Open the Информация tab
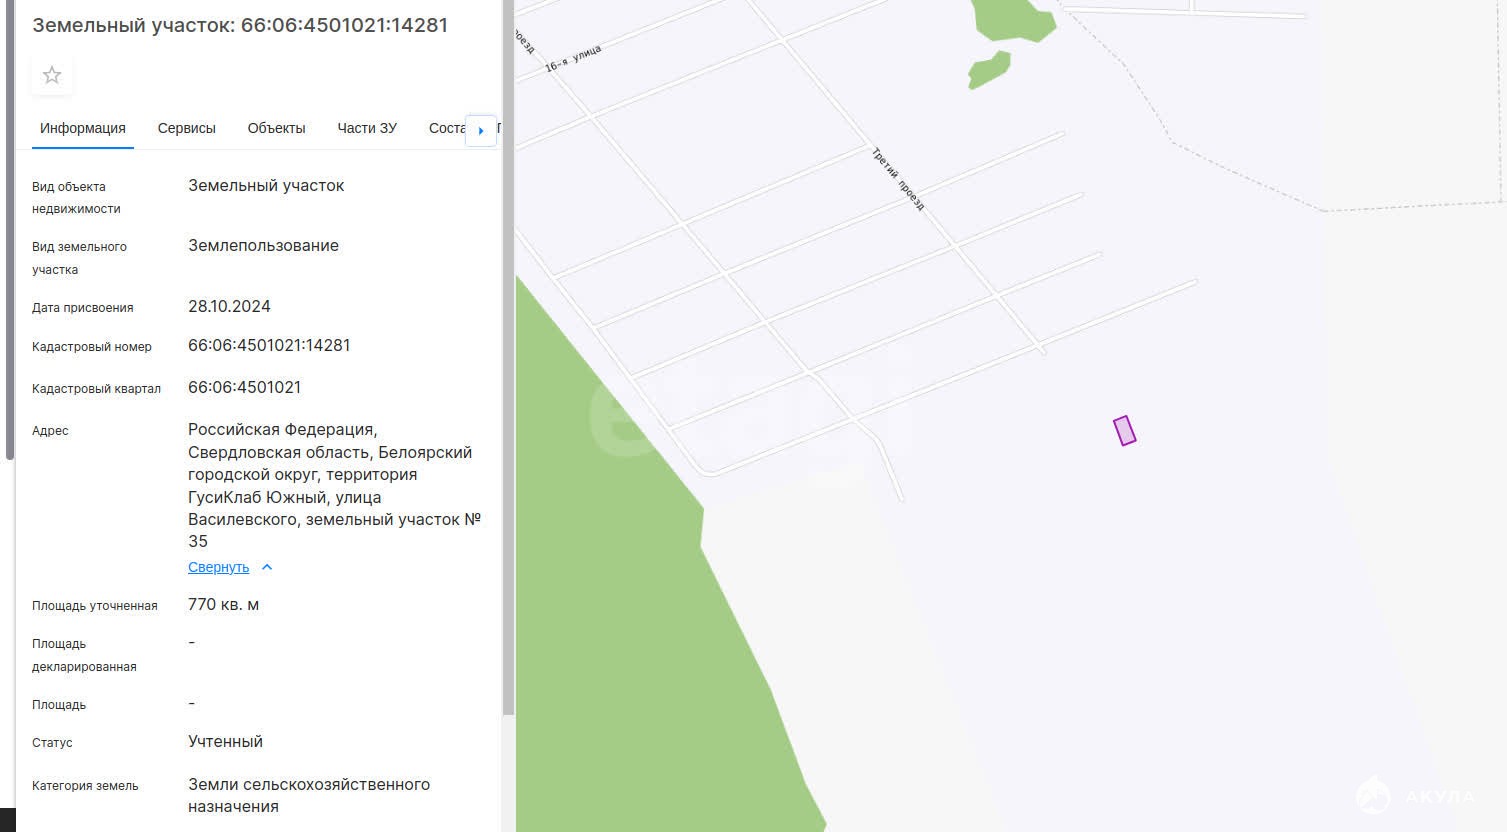The height and width of the screenshot is (832, 1507). click(83, 128)
